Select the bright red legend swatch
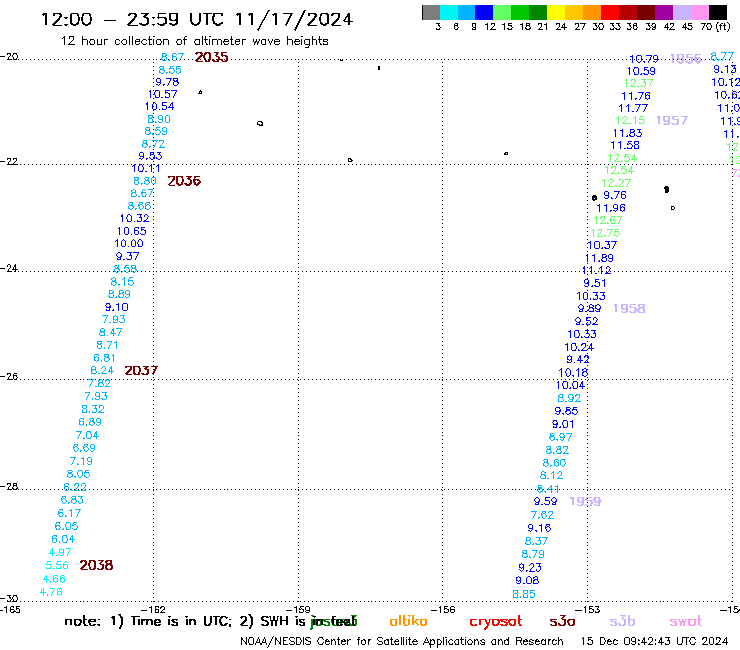 610,12
